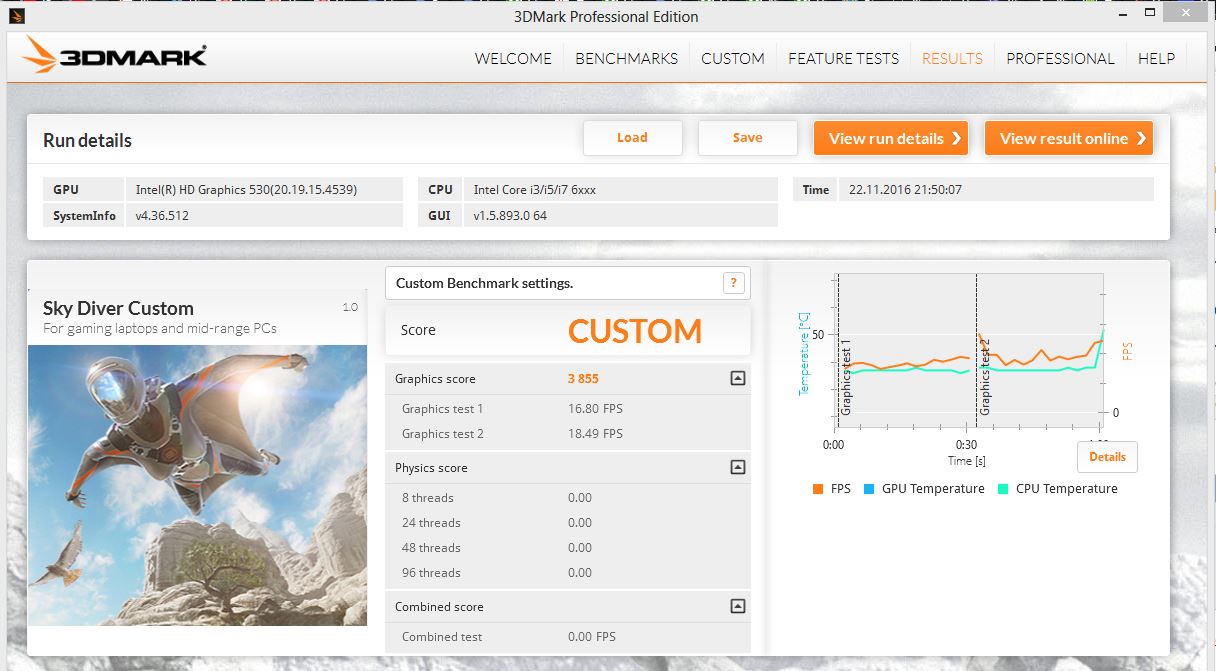Click the 8 threads row
Viewport: 1216px width, 671px height.
click(x=567, y=497)
